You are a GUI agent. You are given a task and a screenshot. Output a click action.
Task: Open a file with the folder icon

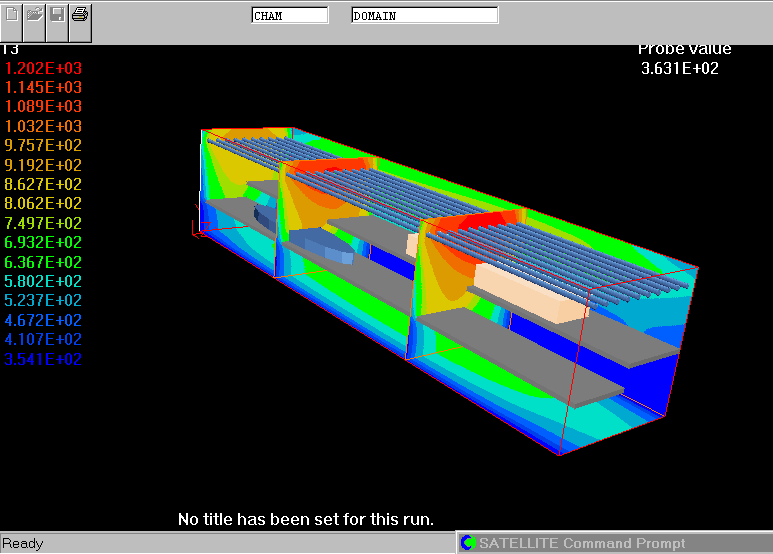point(35,15)
